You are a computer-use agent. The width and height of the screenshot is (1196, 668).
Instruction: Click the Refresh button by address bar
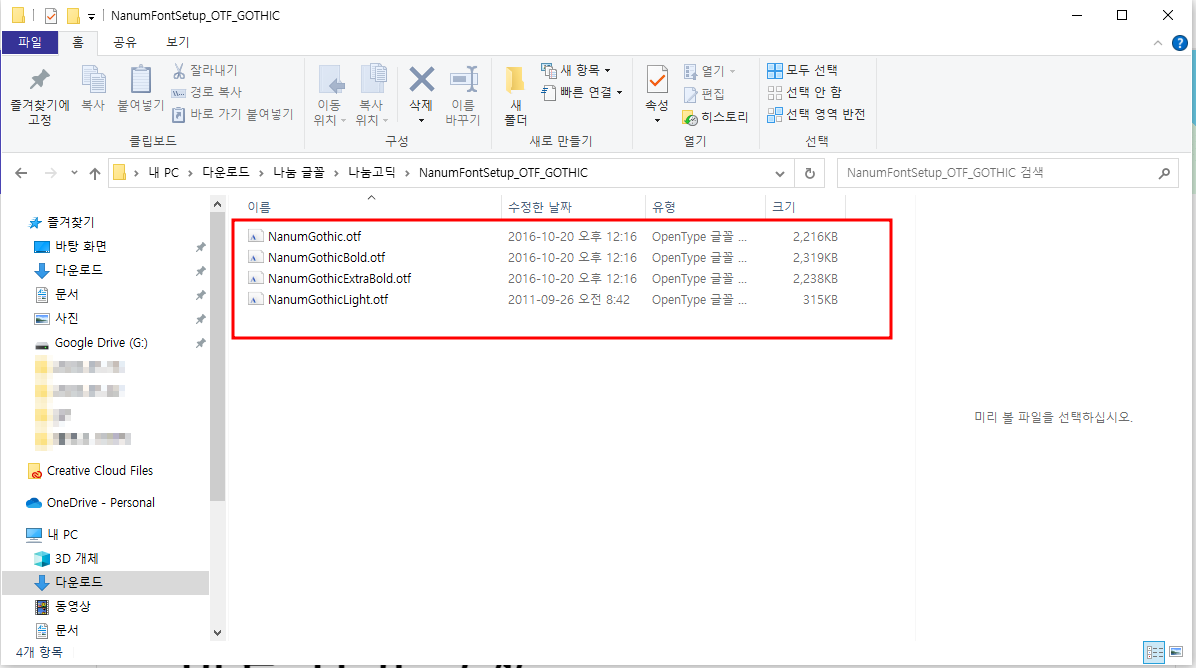[x=809, y=173]
